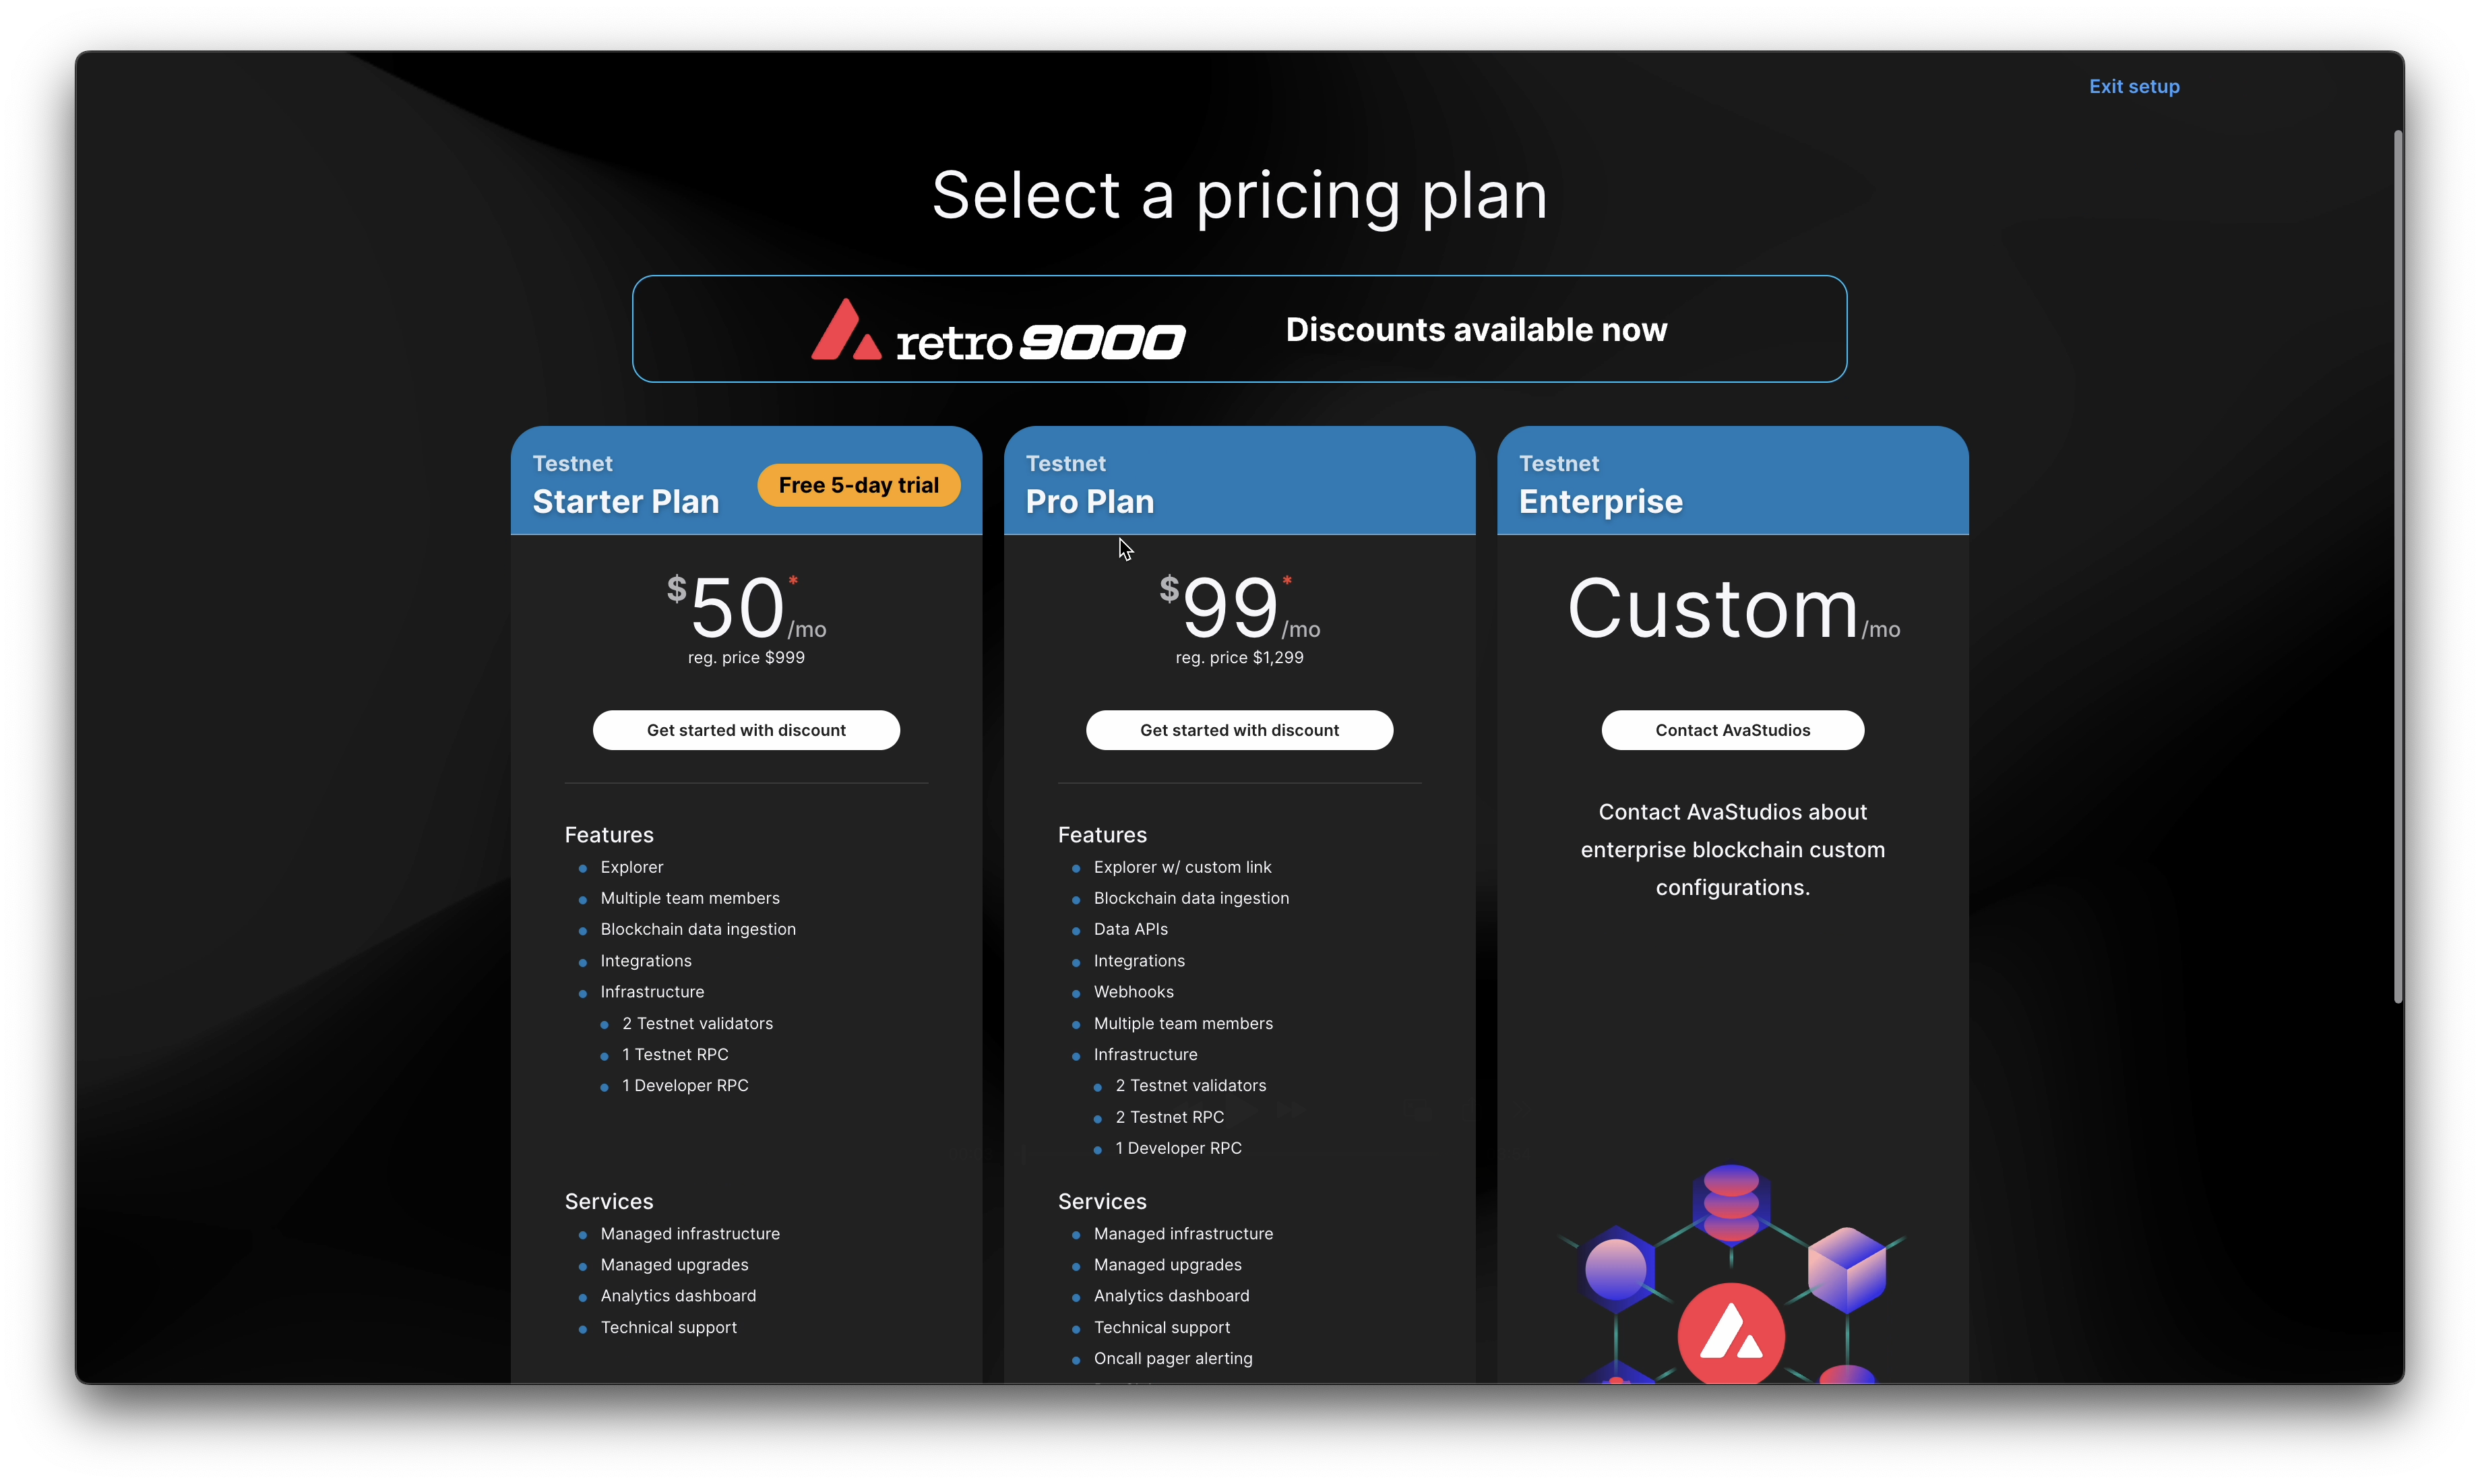
Task: Click the red Avalanche logo in retro9000 banner
Action: coord(845,331)
